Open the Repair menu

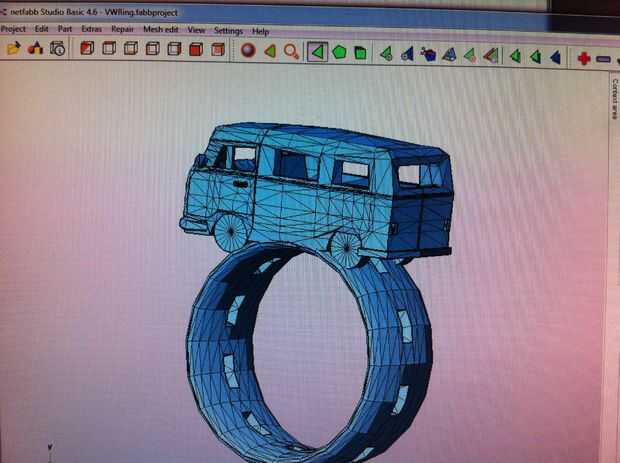tap(122, 29)
